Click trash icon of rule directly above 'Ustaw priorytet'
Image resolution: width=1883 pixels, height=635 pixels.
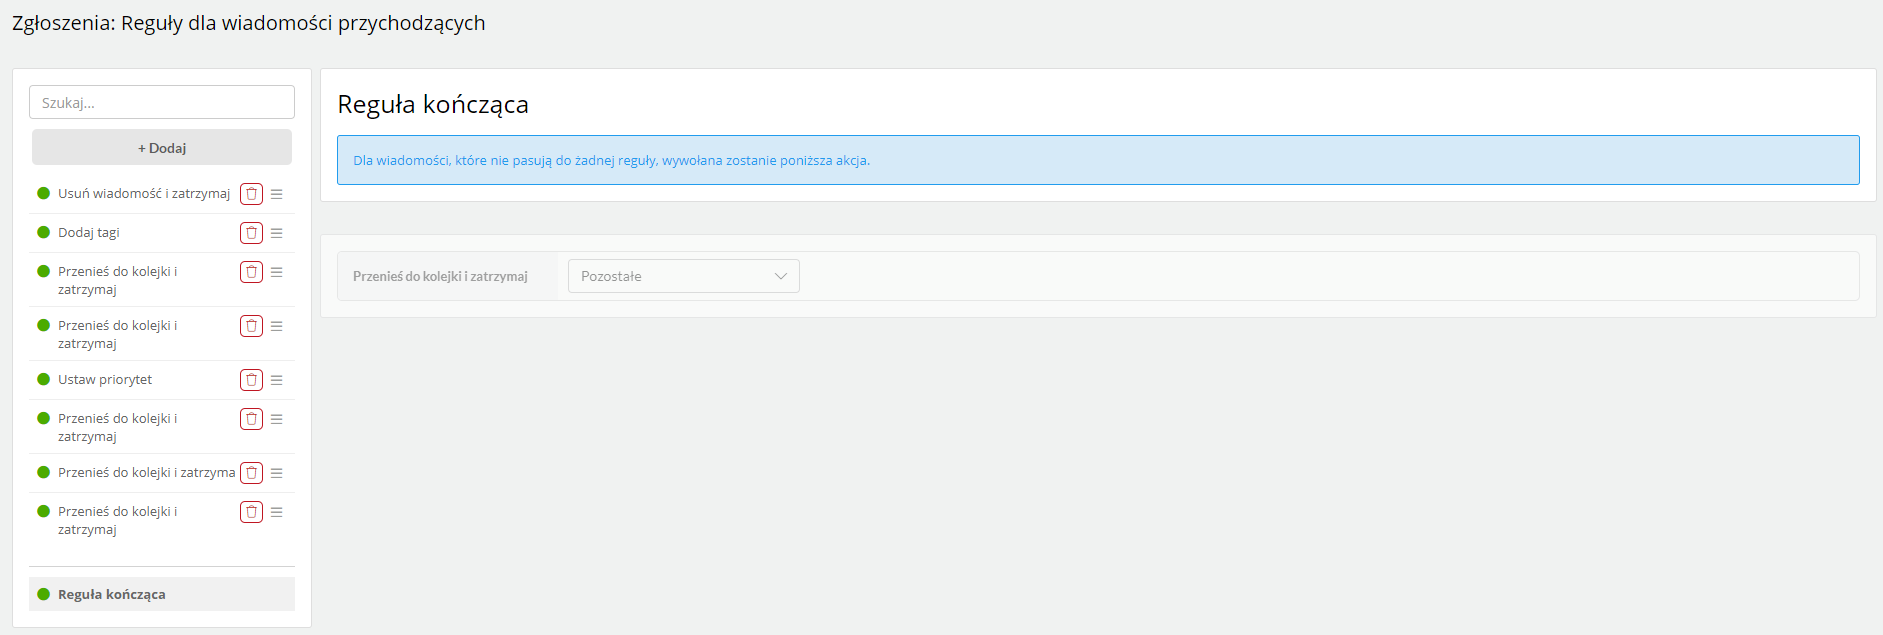251,326
